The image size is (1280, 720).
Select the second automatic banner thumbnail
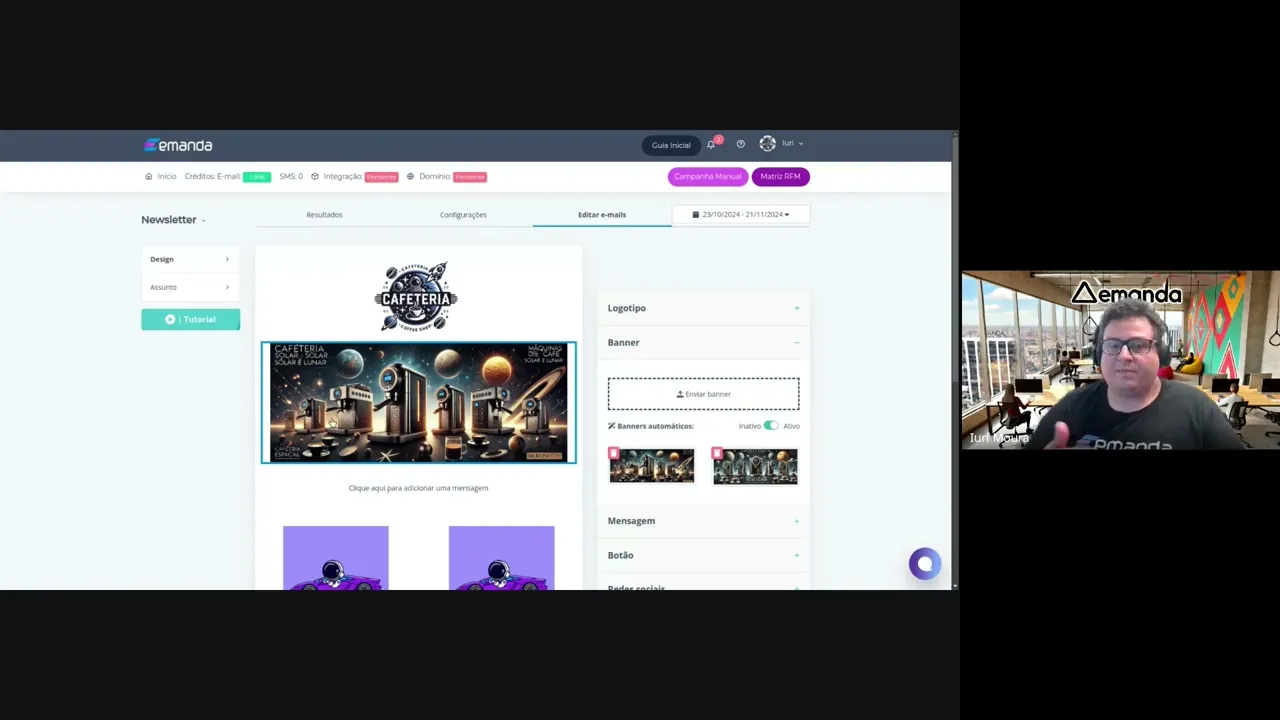tap(755, 466)
